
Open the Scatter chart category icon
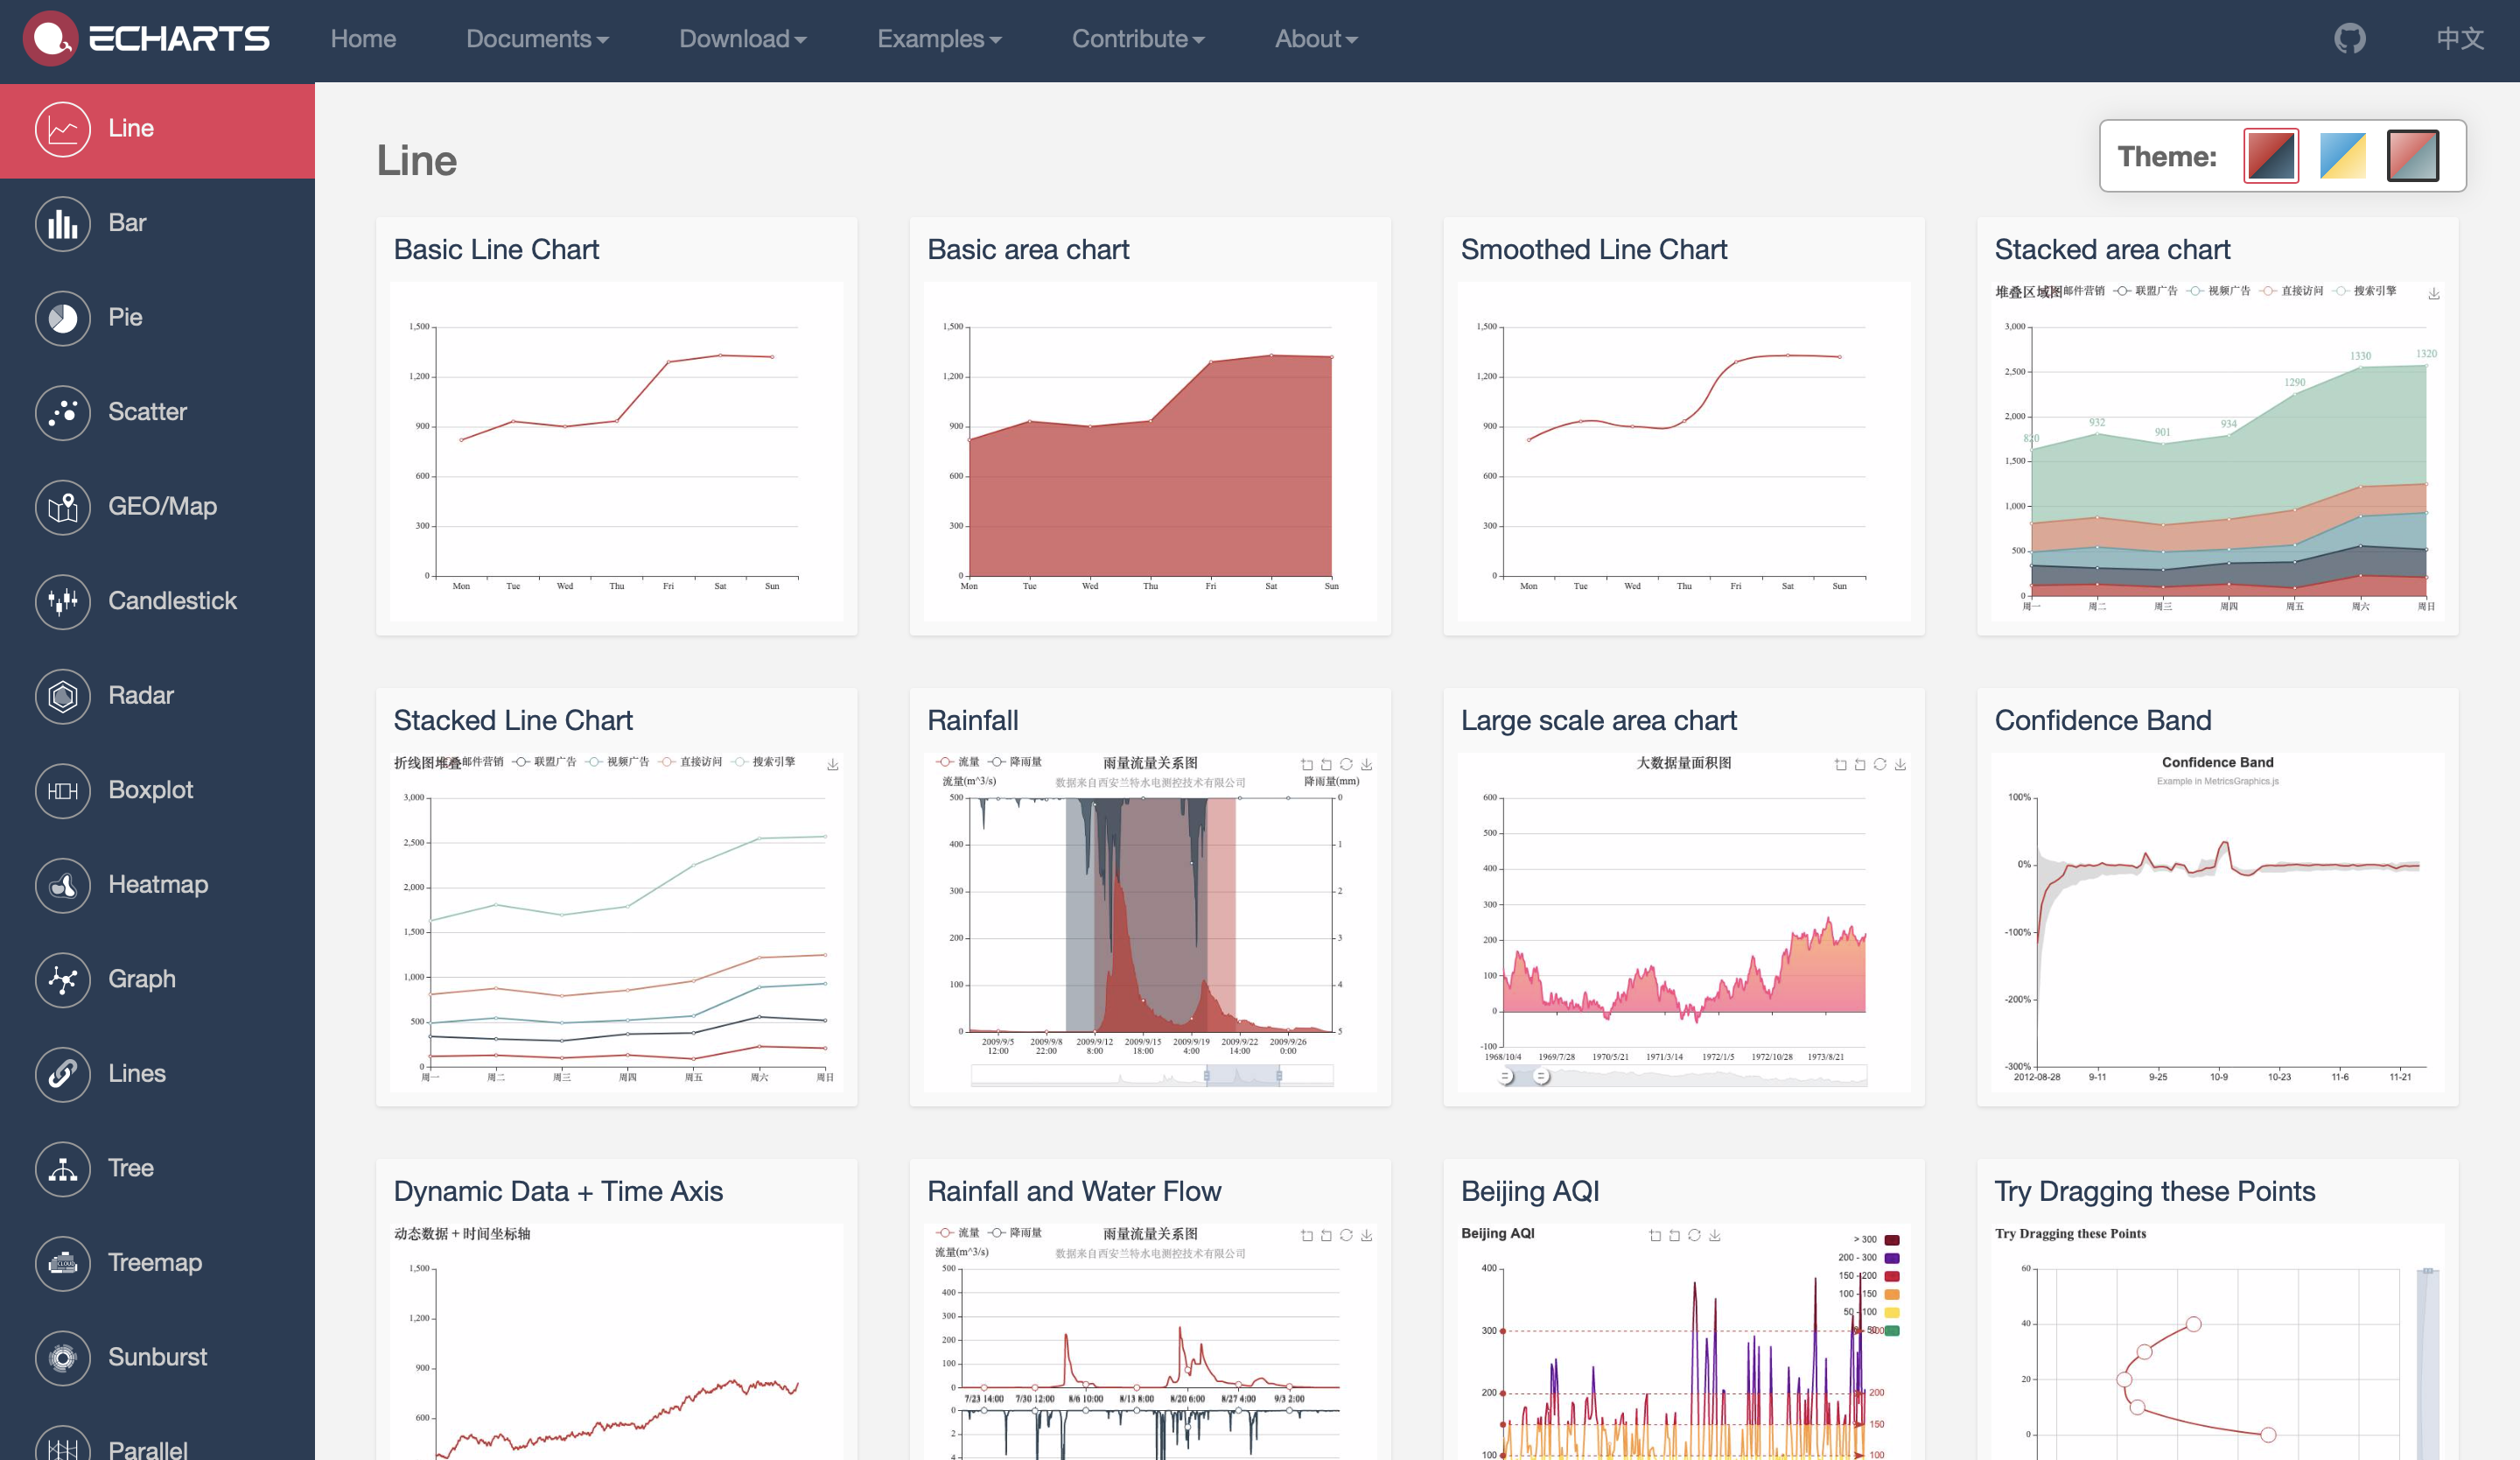point(62,412)
